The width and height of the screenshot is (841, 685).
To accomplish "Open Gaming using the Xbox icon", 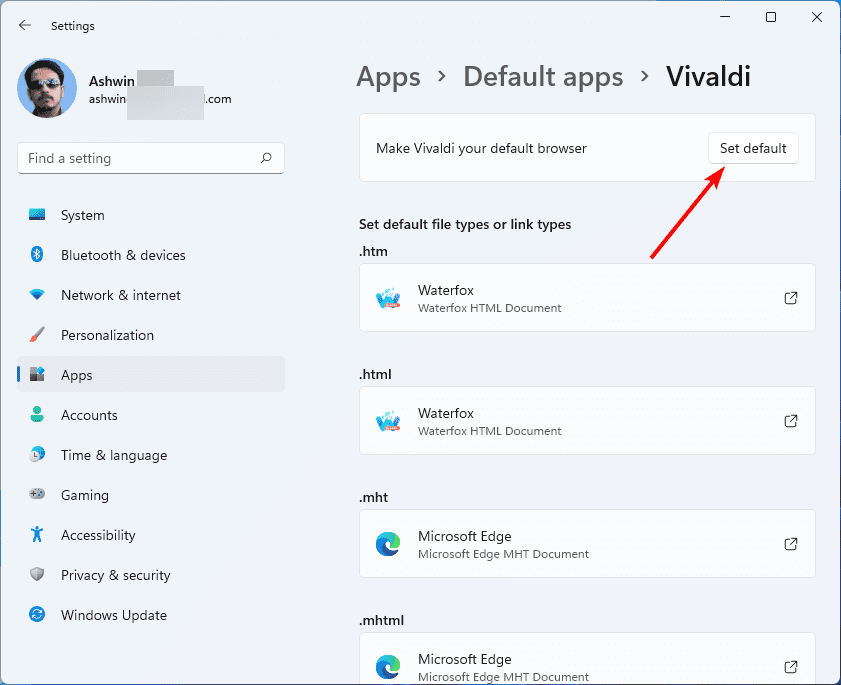I will point(37,495).
